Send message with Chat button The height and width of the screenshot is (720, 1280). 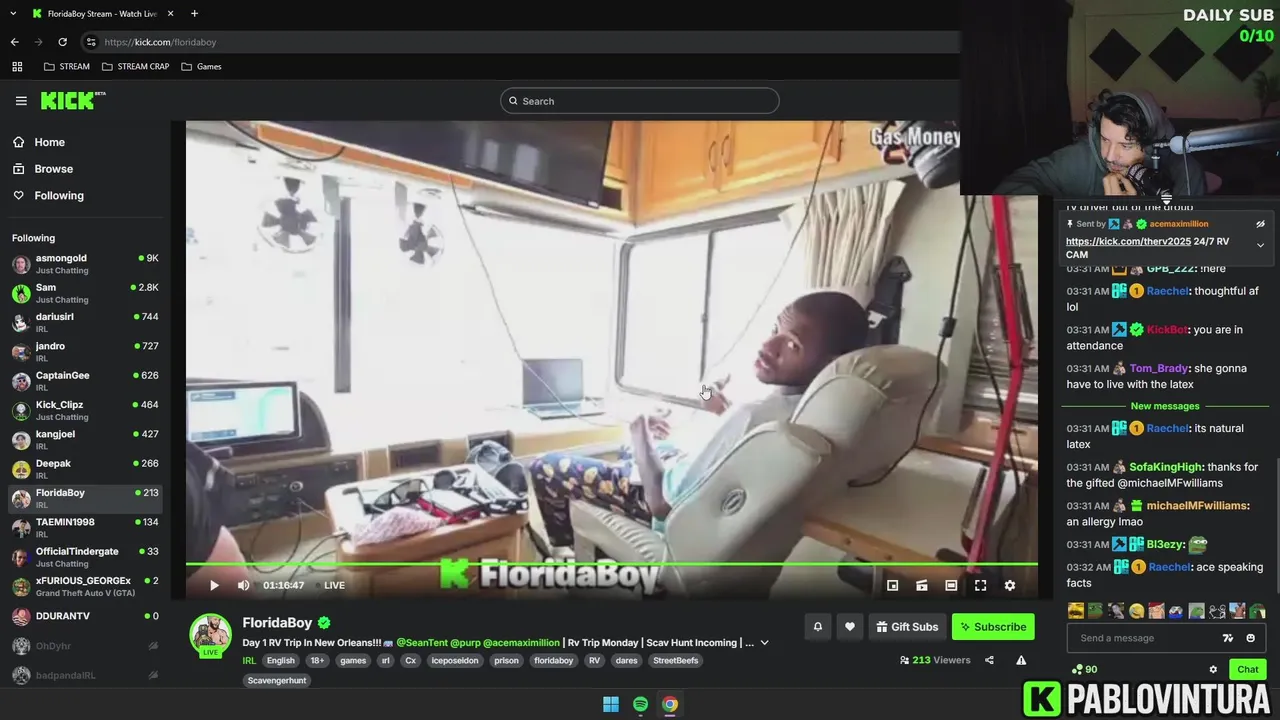[1247, 669]
